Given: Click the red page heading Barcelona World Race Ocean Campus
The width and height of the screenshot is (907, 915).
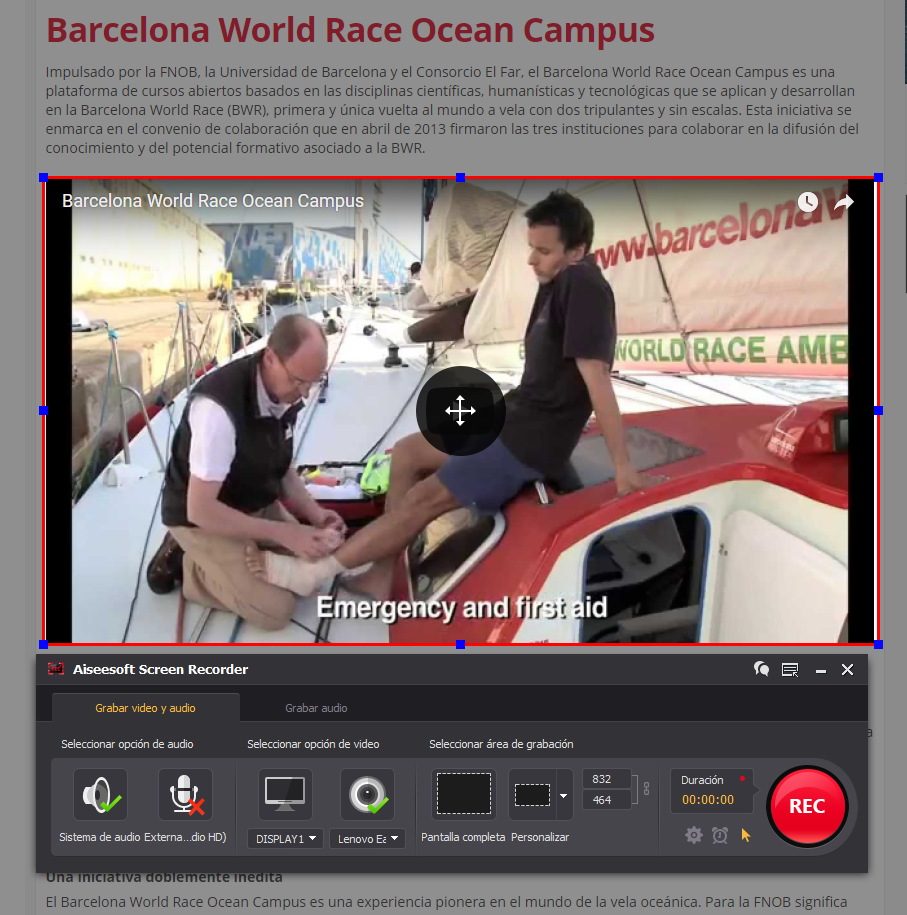Looking at the screenshot, I should (x=350, y=30).
